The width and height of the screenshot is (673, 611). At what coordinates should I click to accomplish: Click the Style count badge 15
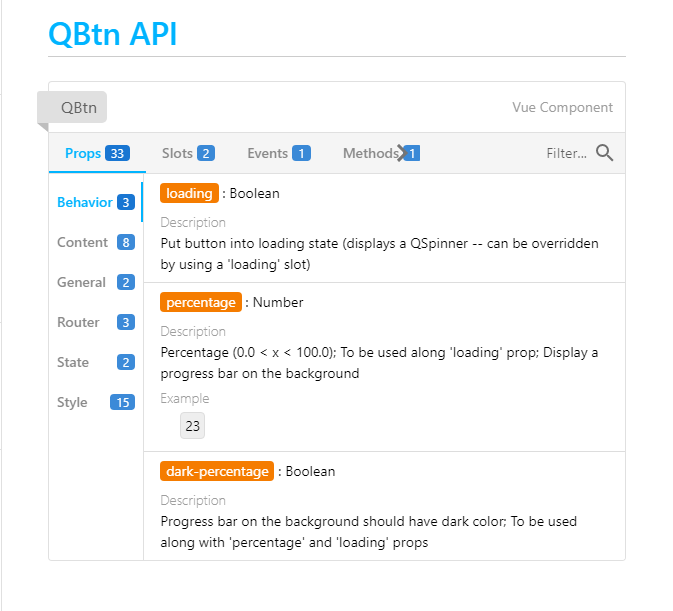(x=122, y=402)
